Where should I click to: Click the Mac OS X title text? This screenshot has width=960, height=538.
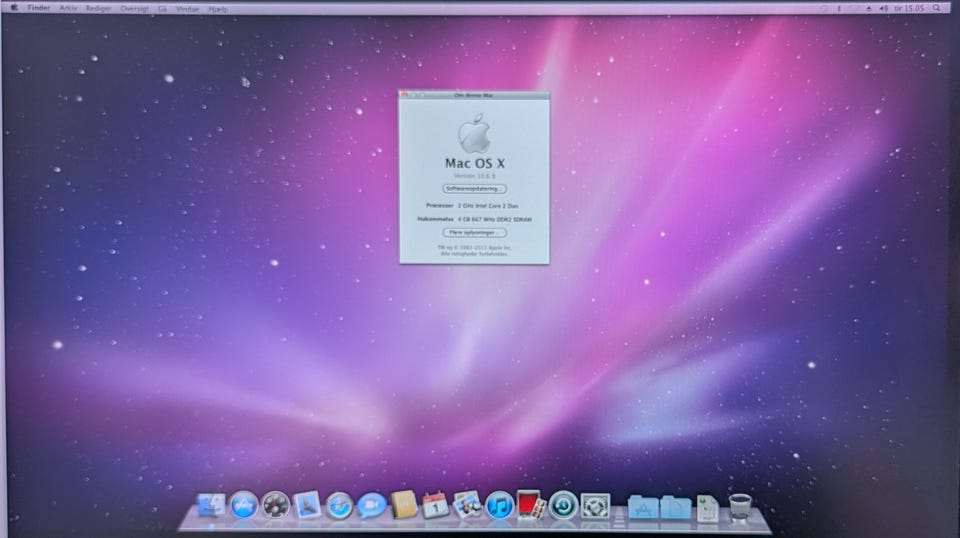474,163
